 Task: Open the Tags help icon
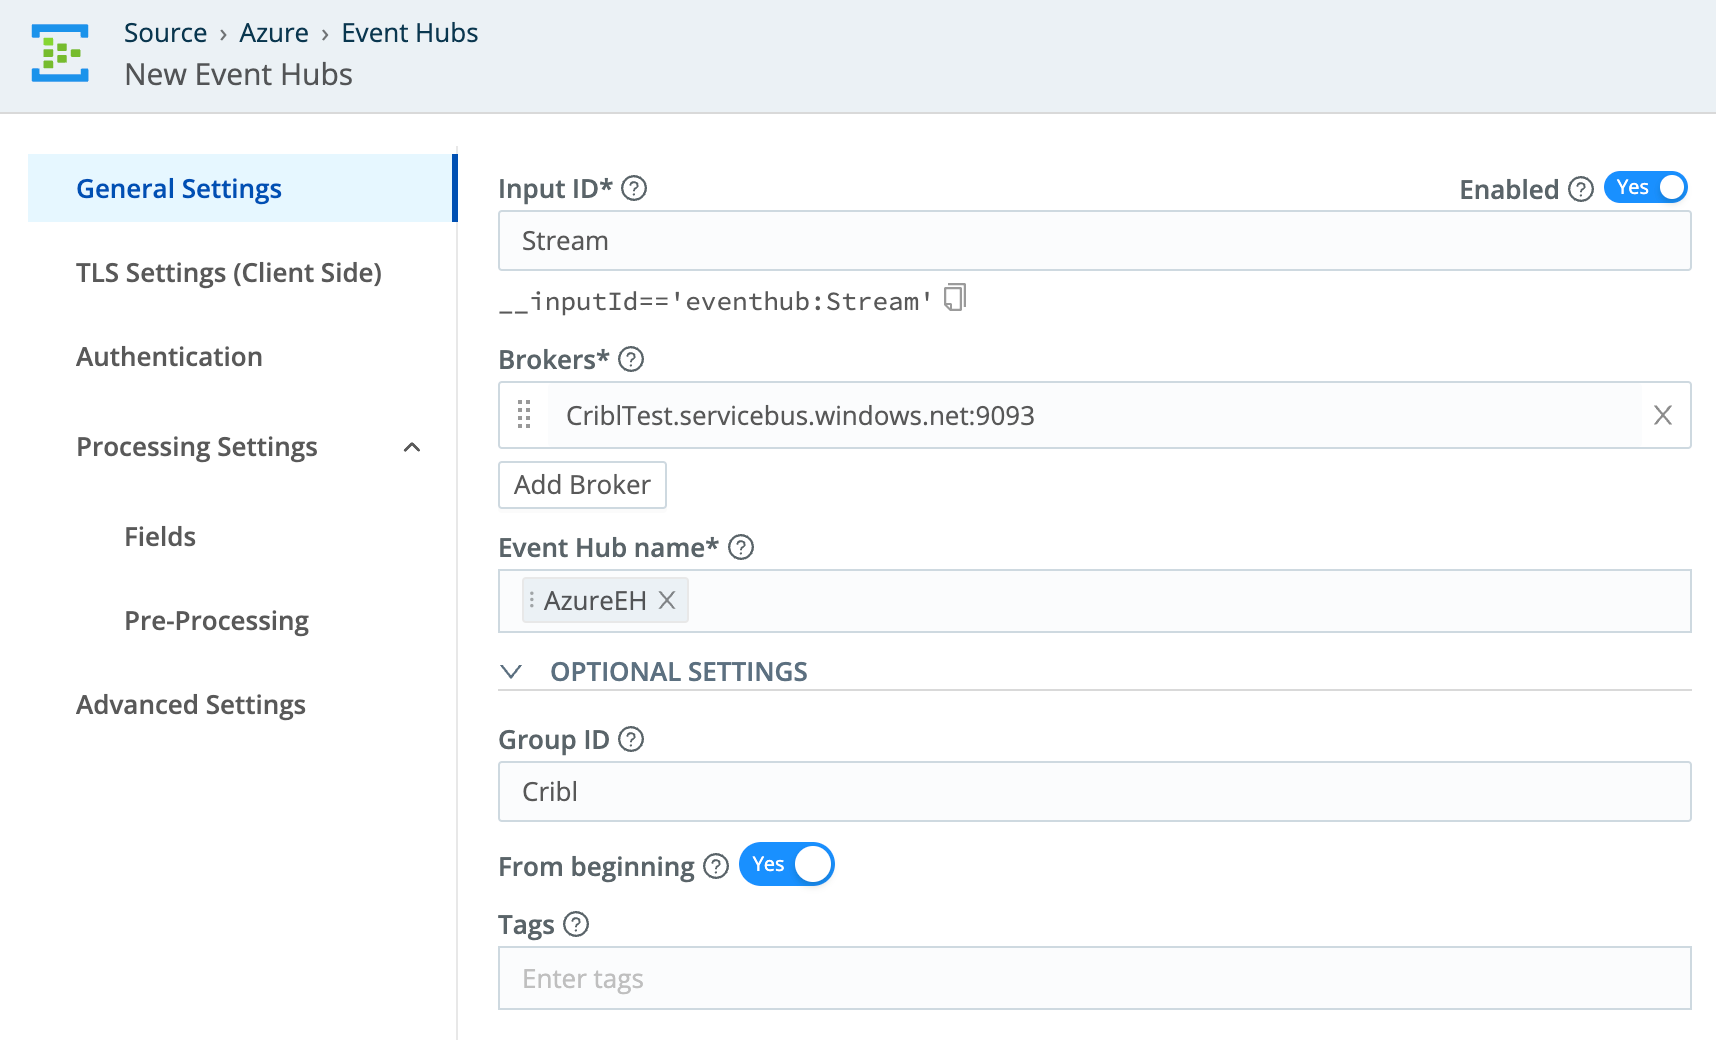(x=576, y=925)
